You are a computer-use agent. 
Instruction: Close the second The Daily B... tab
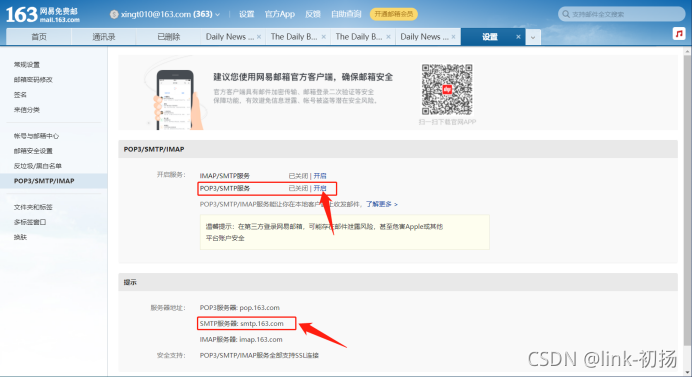tap(388, 37)
